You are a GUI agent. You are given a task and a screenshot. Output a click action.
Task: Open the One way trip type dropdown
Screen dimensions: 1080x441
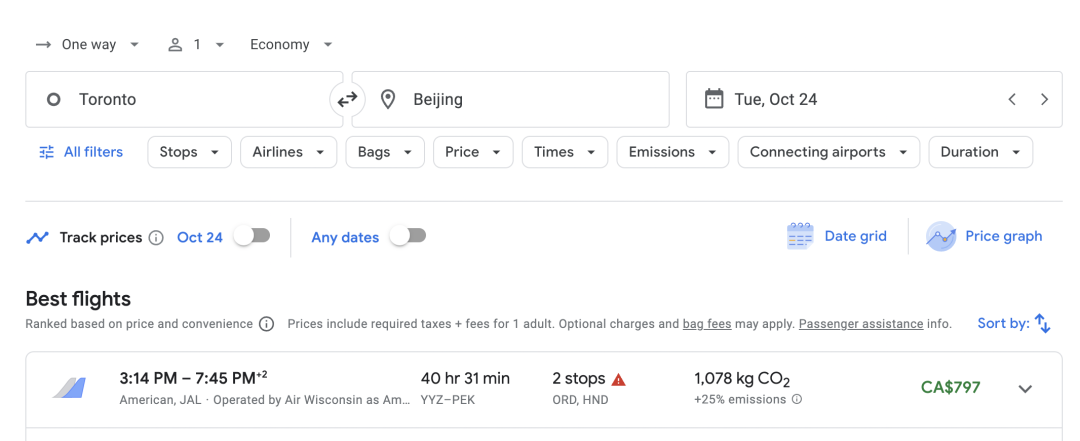pos(88,44)
